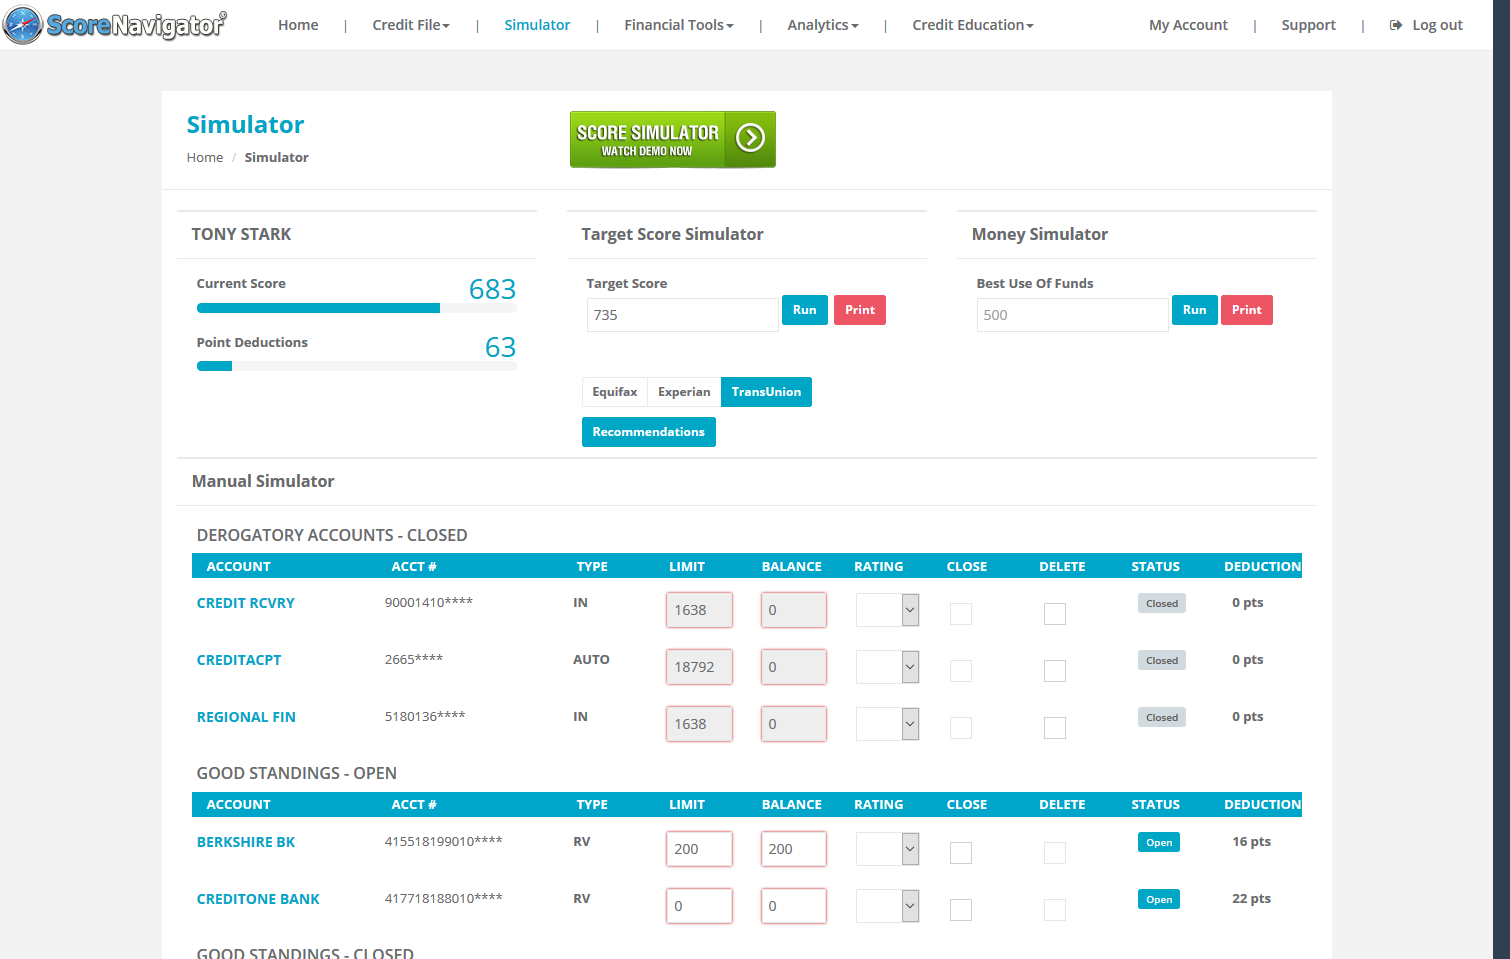Expand the Analytics menu

[x=823, y=25]
